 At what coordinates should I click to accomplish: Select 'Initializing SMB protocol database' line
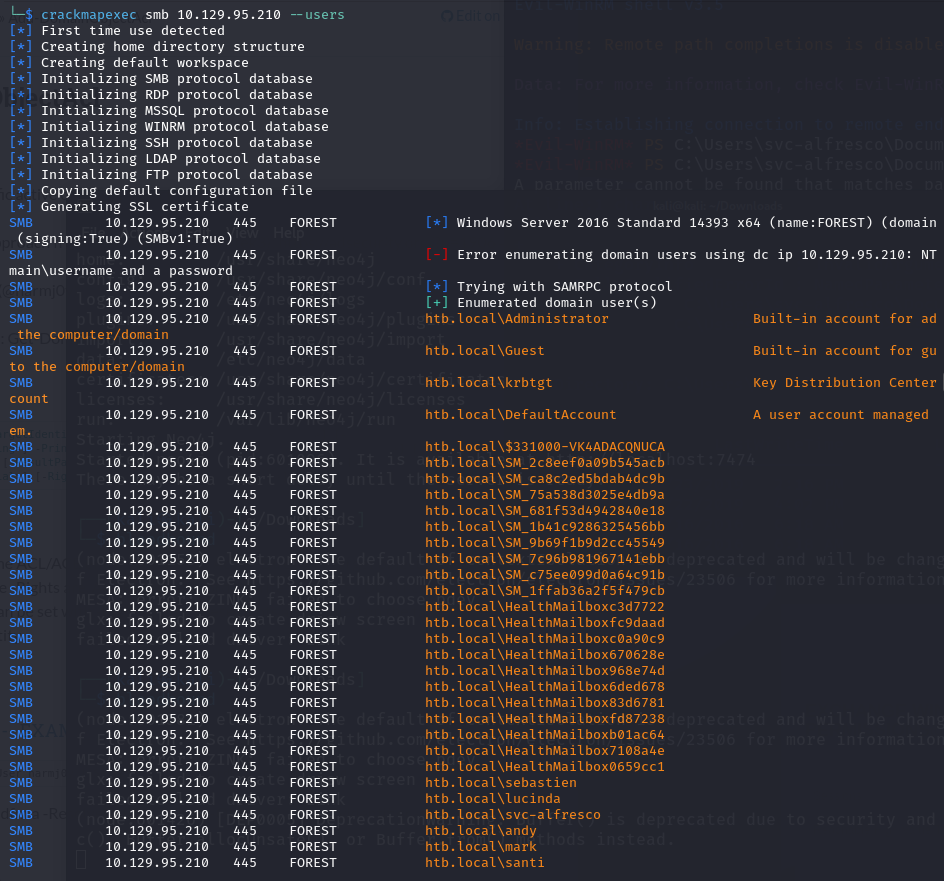tap(176, 78)
